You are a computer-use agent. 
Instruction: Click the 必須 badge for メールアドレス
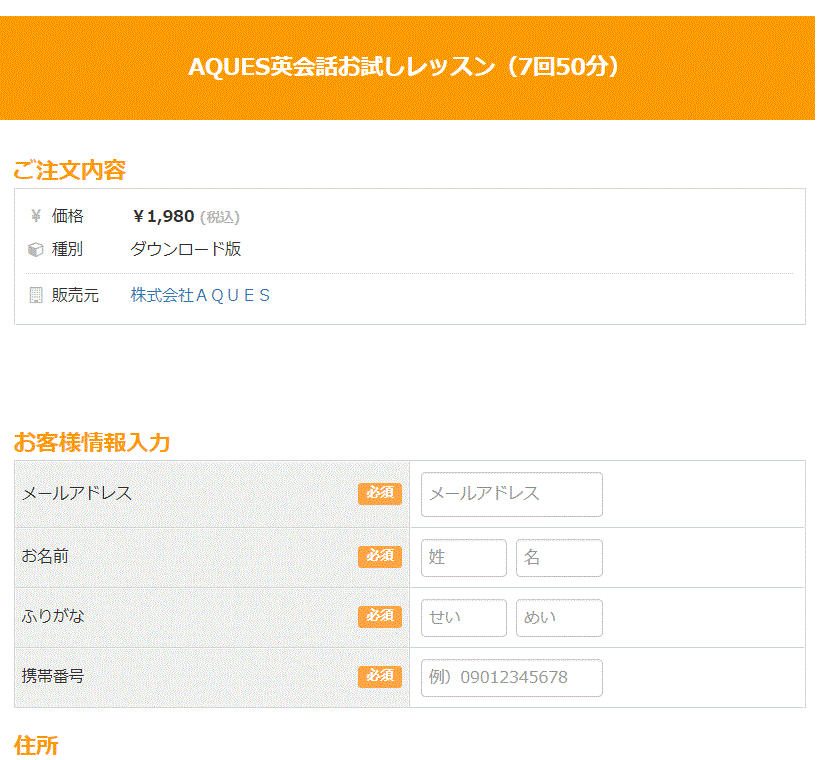click(380, 493)
